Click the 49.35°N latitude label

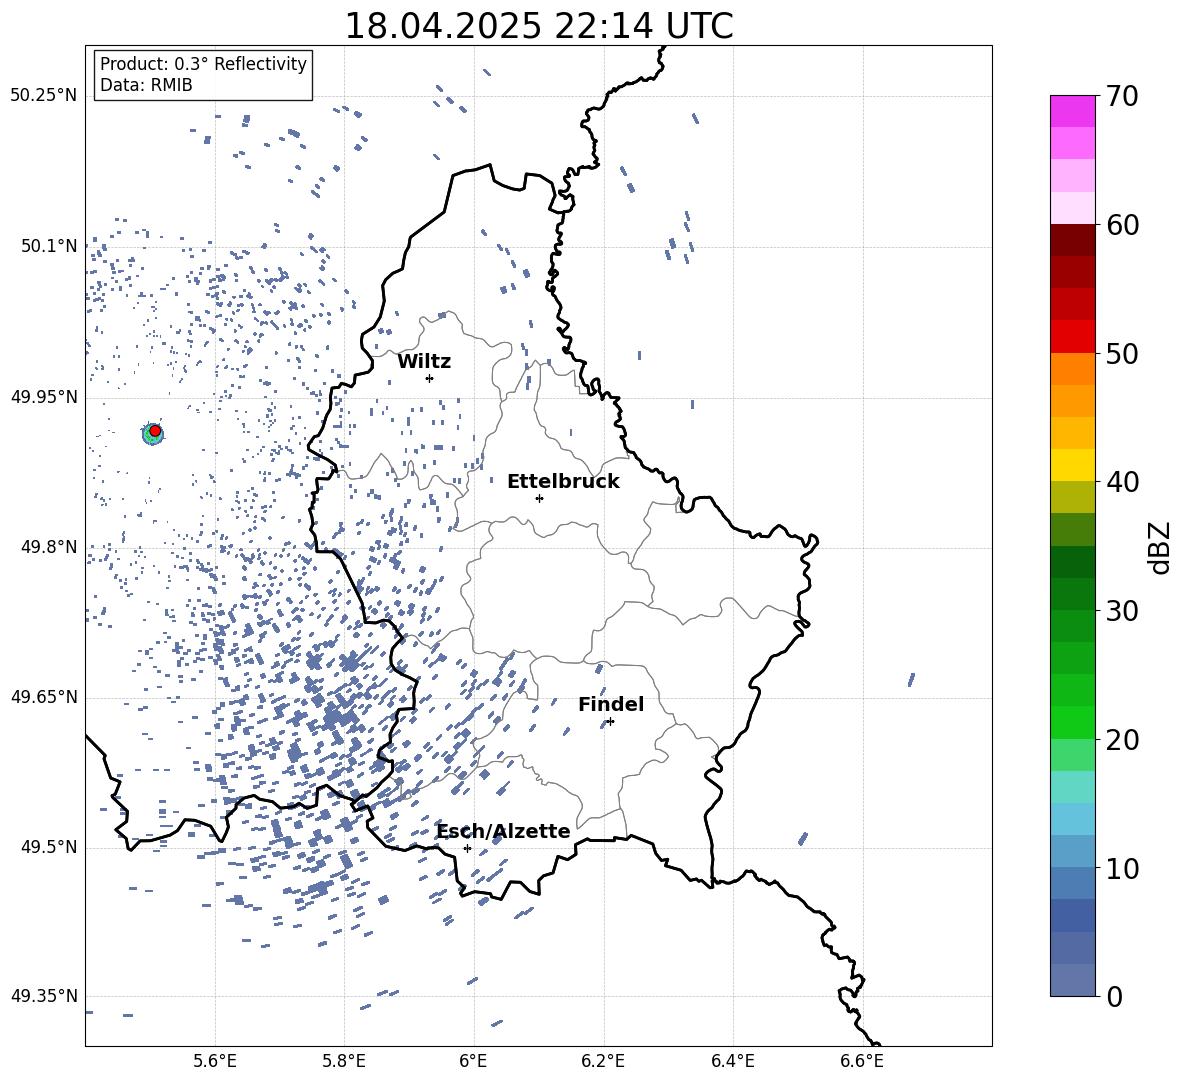pos(43,996)
